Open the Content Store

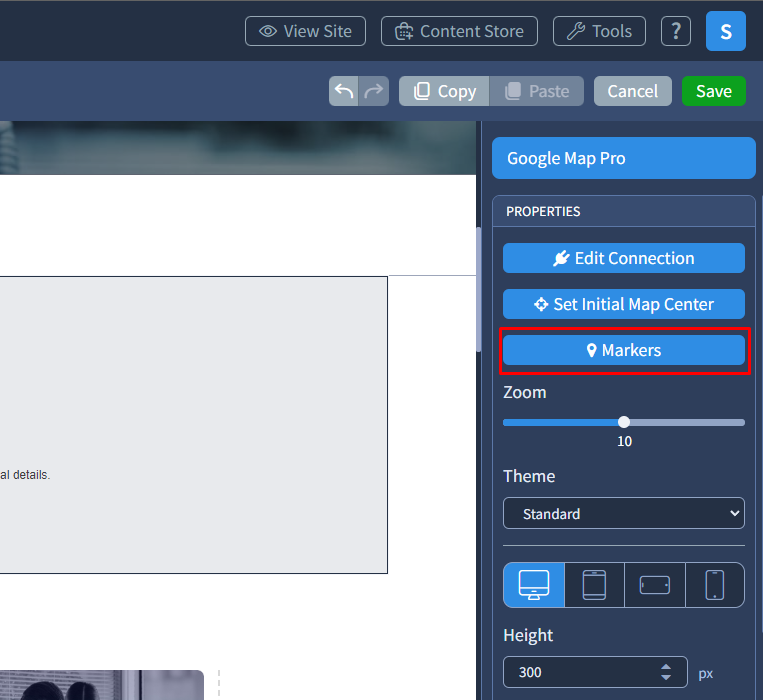tap(459, 31)
